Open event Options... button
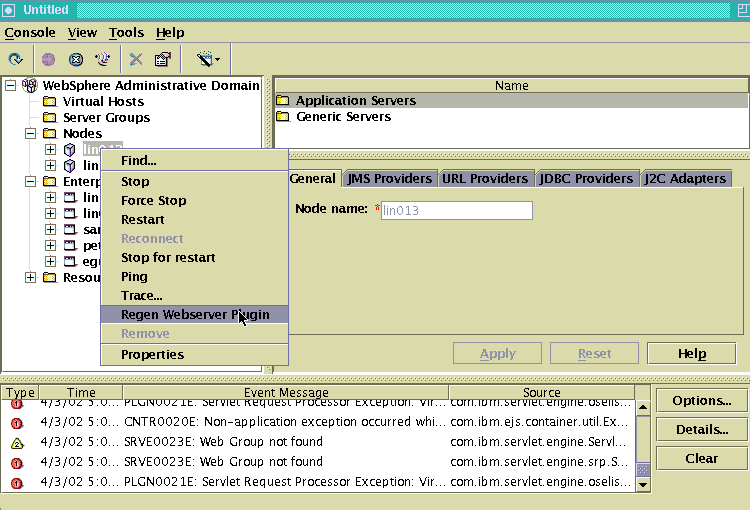The height and width of the screenshot is (510, 750). (x=702, y=400)
